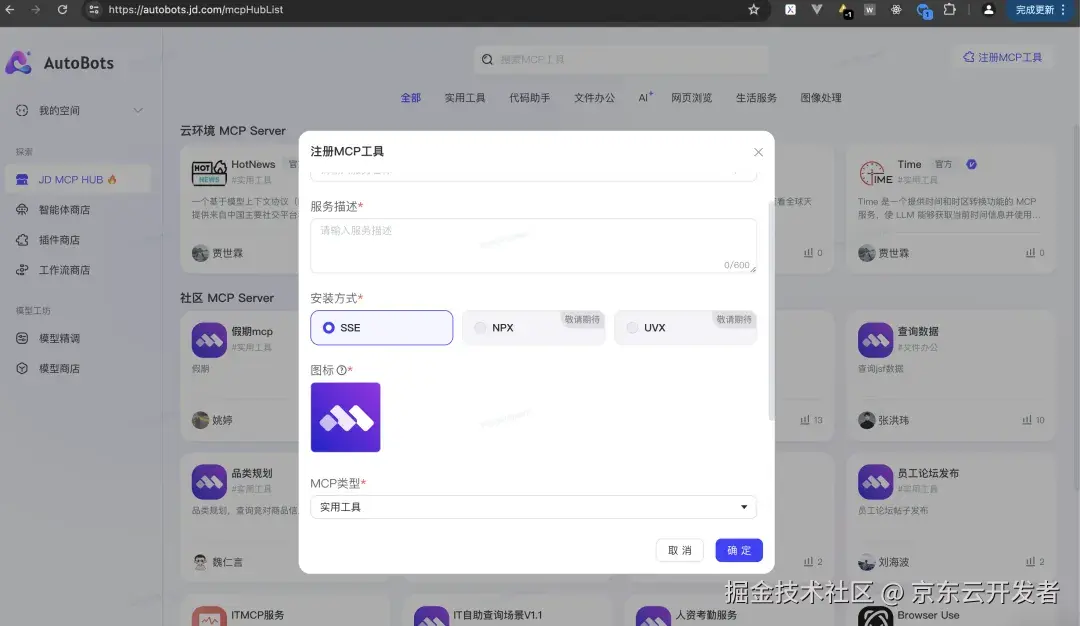Switch to the 实用工具 category tab
This screenshot has width=1080, height=626.
[464, 97]
